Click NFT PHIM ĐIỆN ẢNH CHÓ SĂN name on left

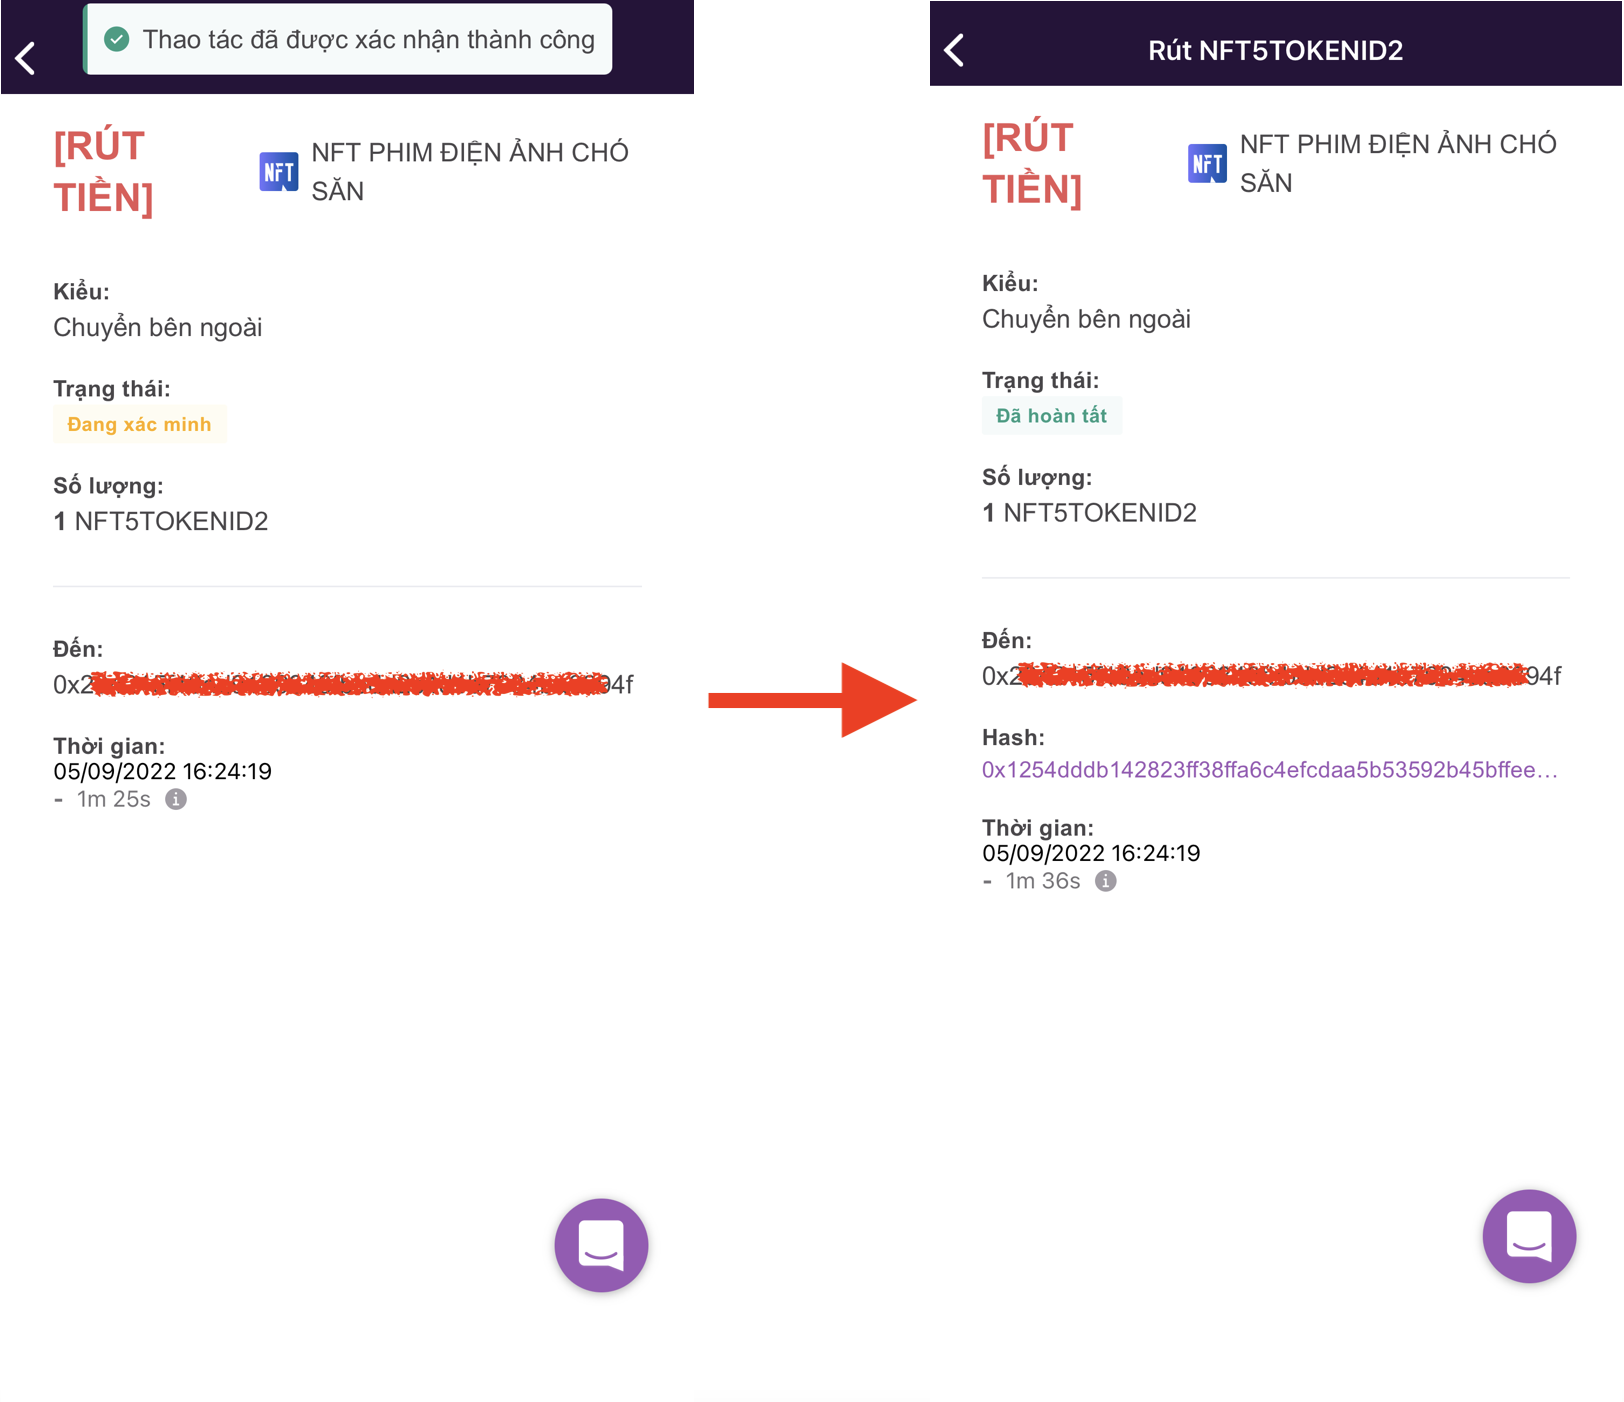(469, 172)
